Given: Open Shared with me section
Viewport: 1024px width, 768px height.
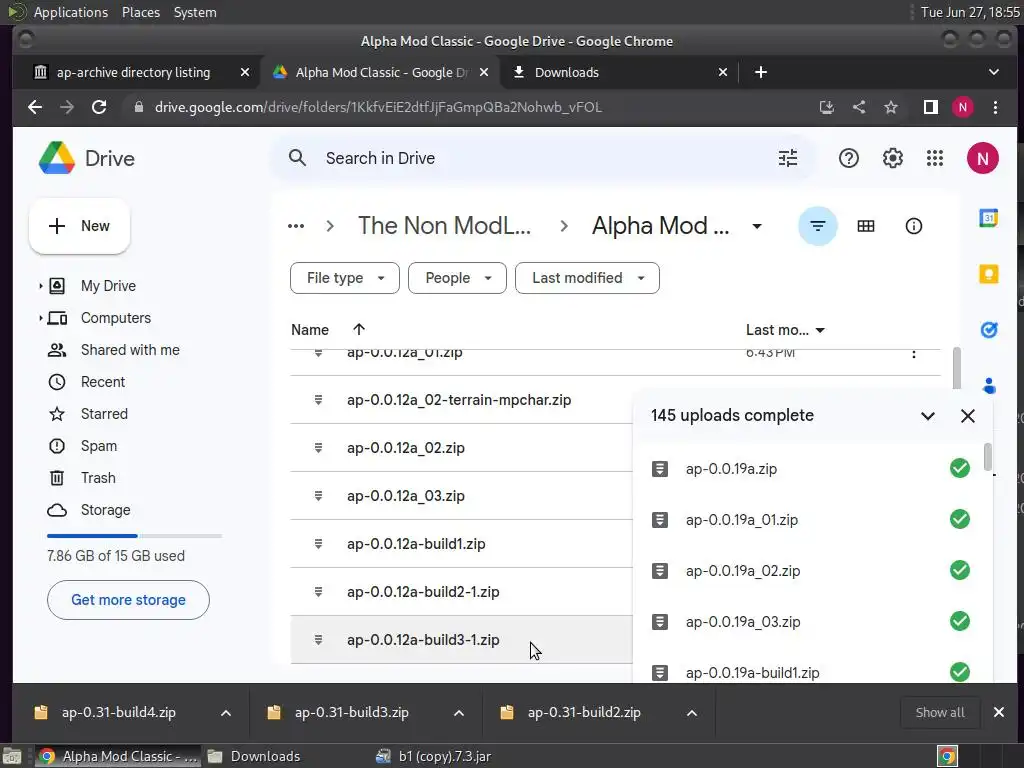Looking at the screenshot, I should coord(130,350).
